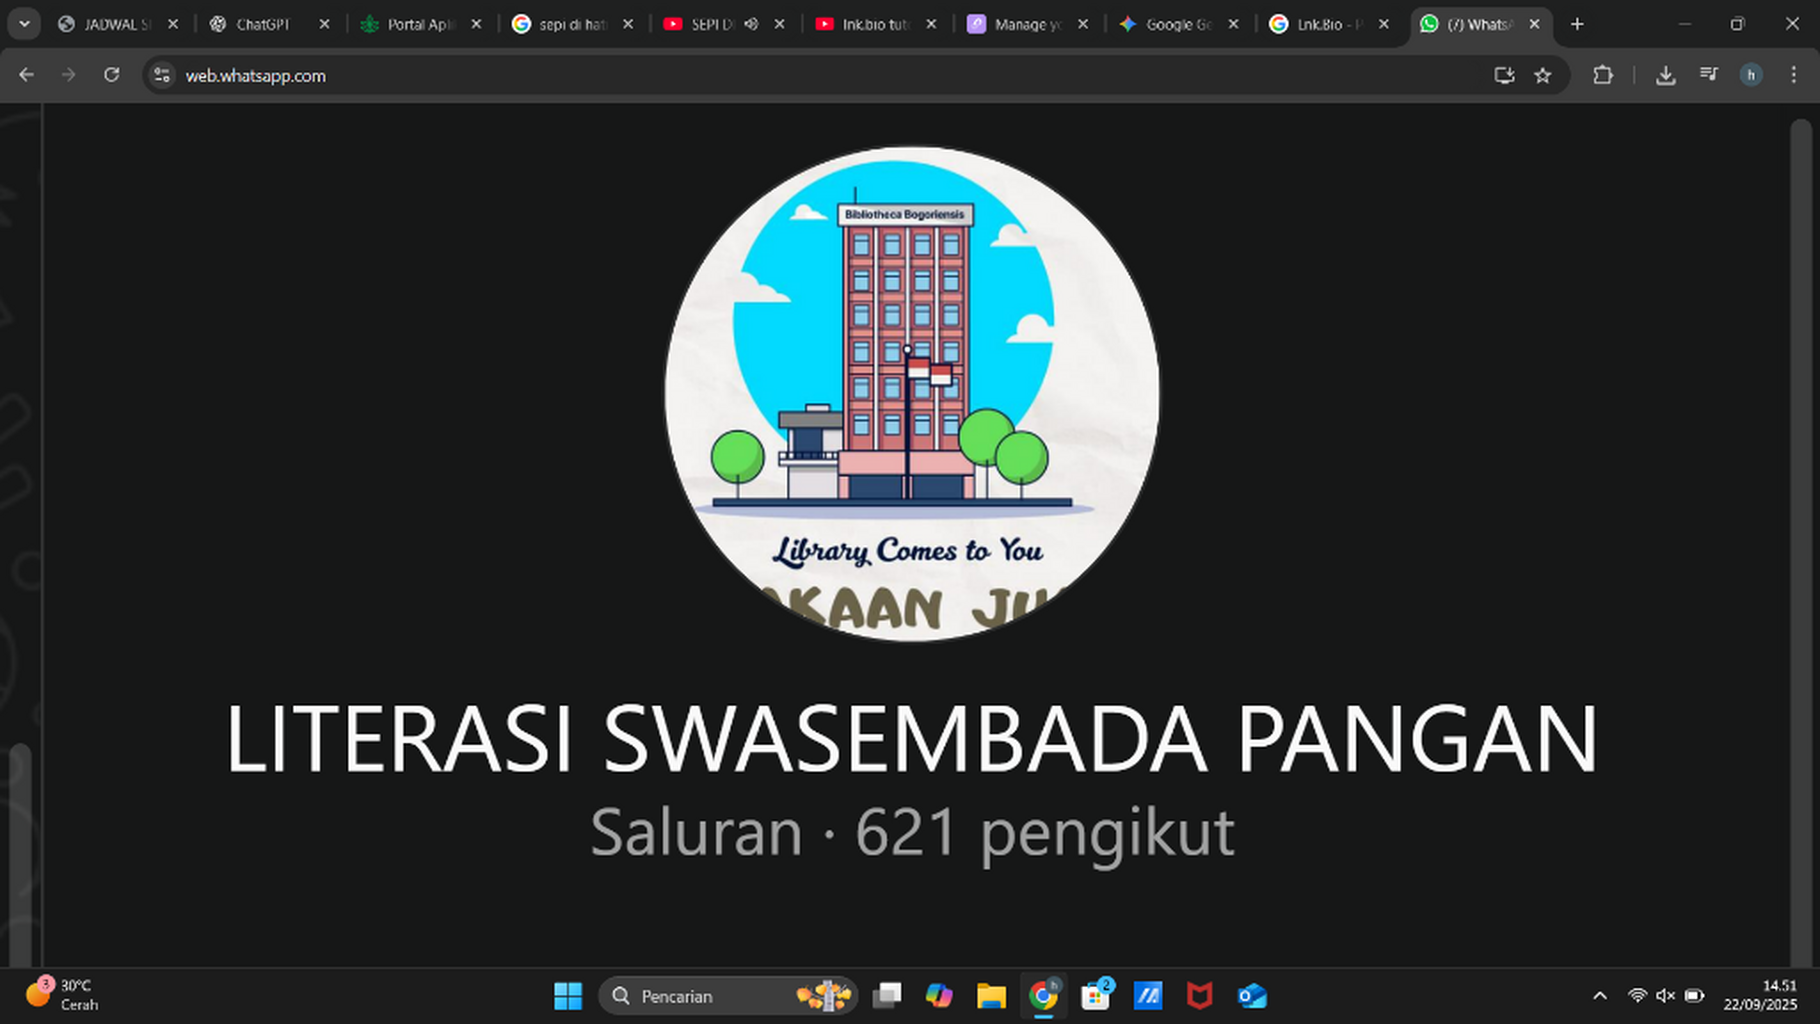Open the tab search chevron in Chrome

click(x=24, y=24)
